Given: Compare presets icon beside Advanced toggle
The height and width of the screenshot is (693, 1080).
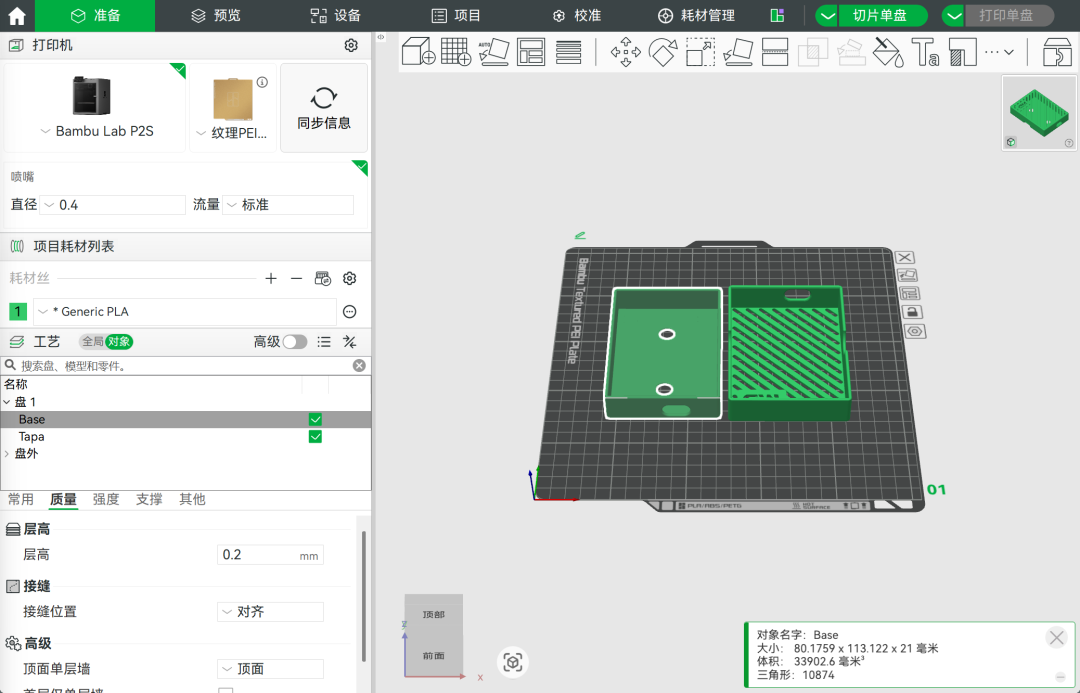Looking at the screenshot, I should [350, 342].
